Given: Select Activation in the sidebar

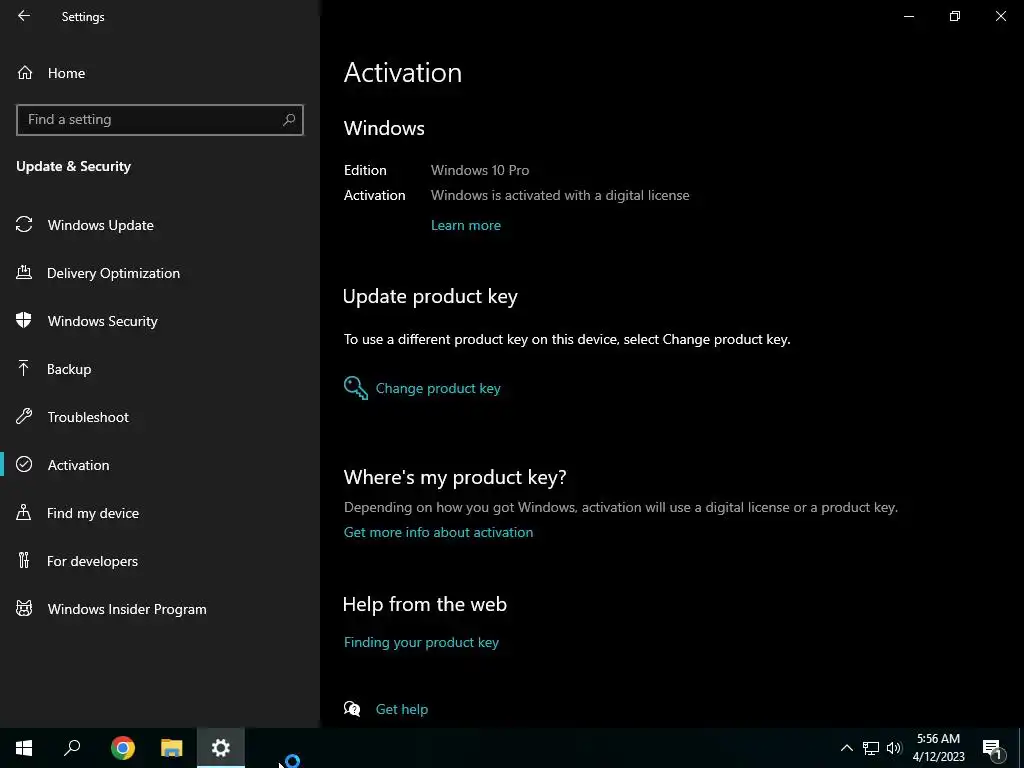Looking at the screenshot, I should [160, 465].
